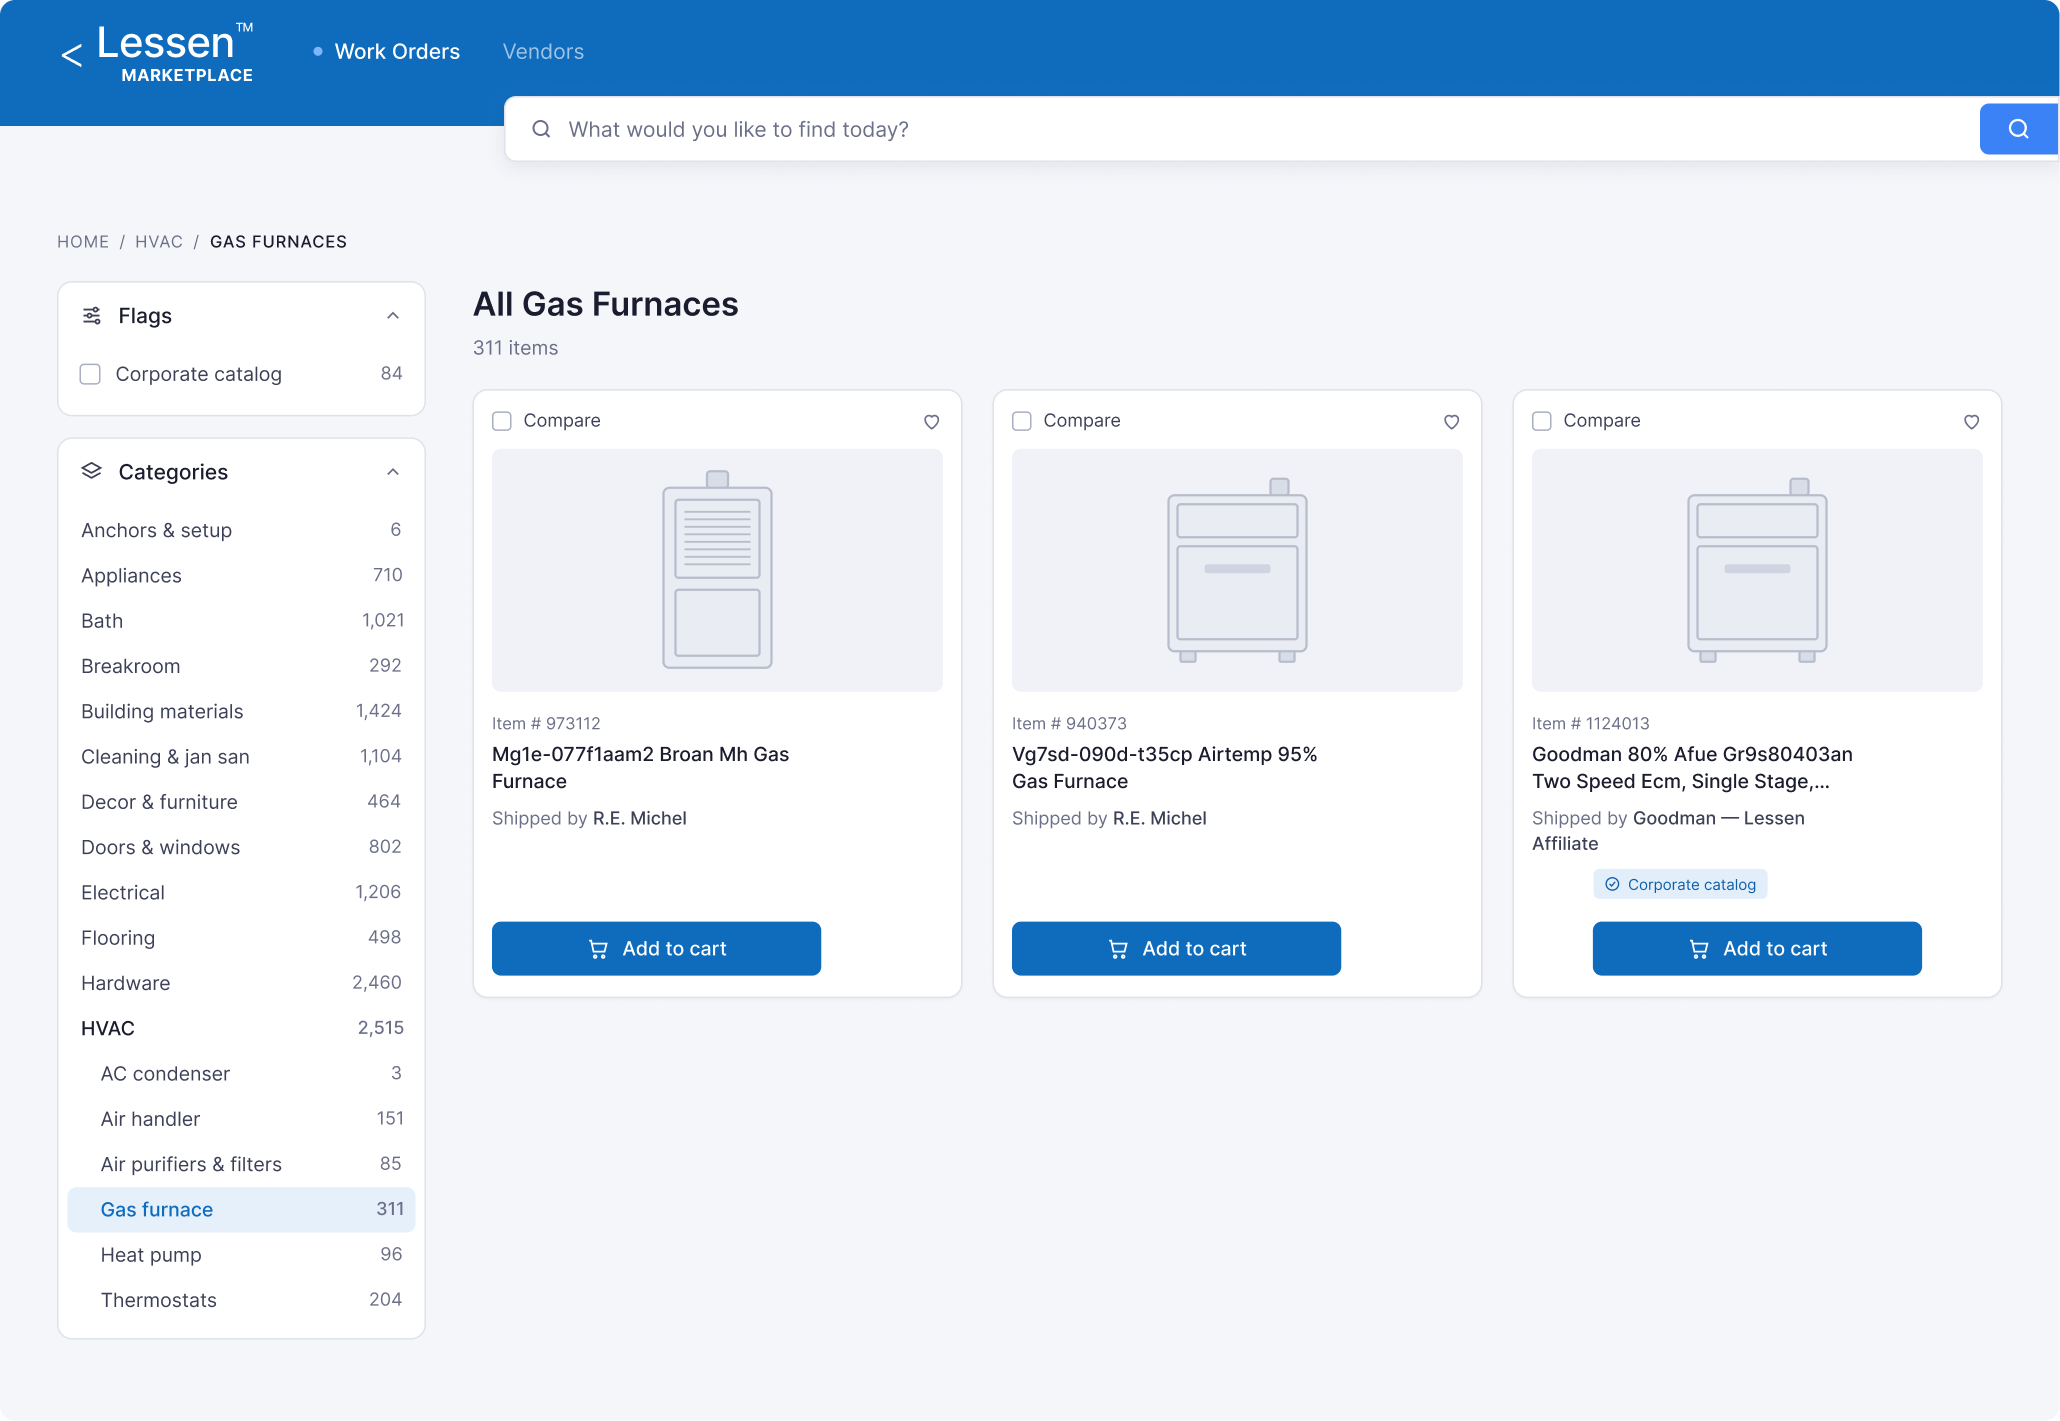Add Airtemp 95% Gas Furnace to cart
The width and height of the screenshot is (2060, 1421).
pos(1176,948)
